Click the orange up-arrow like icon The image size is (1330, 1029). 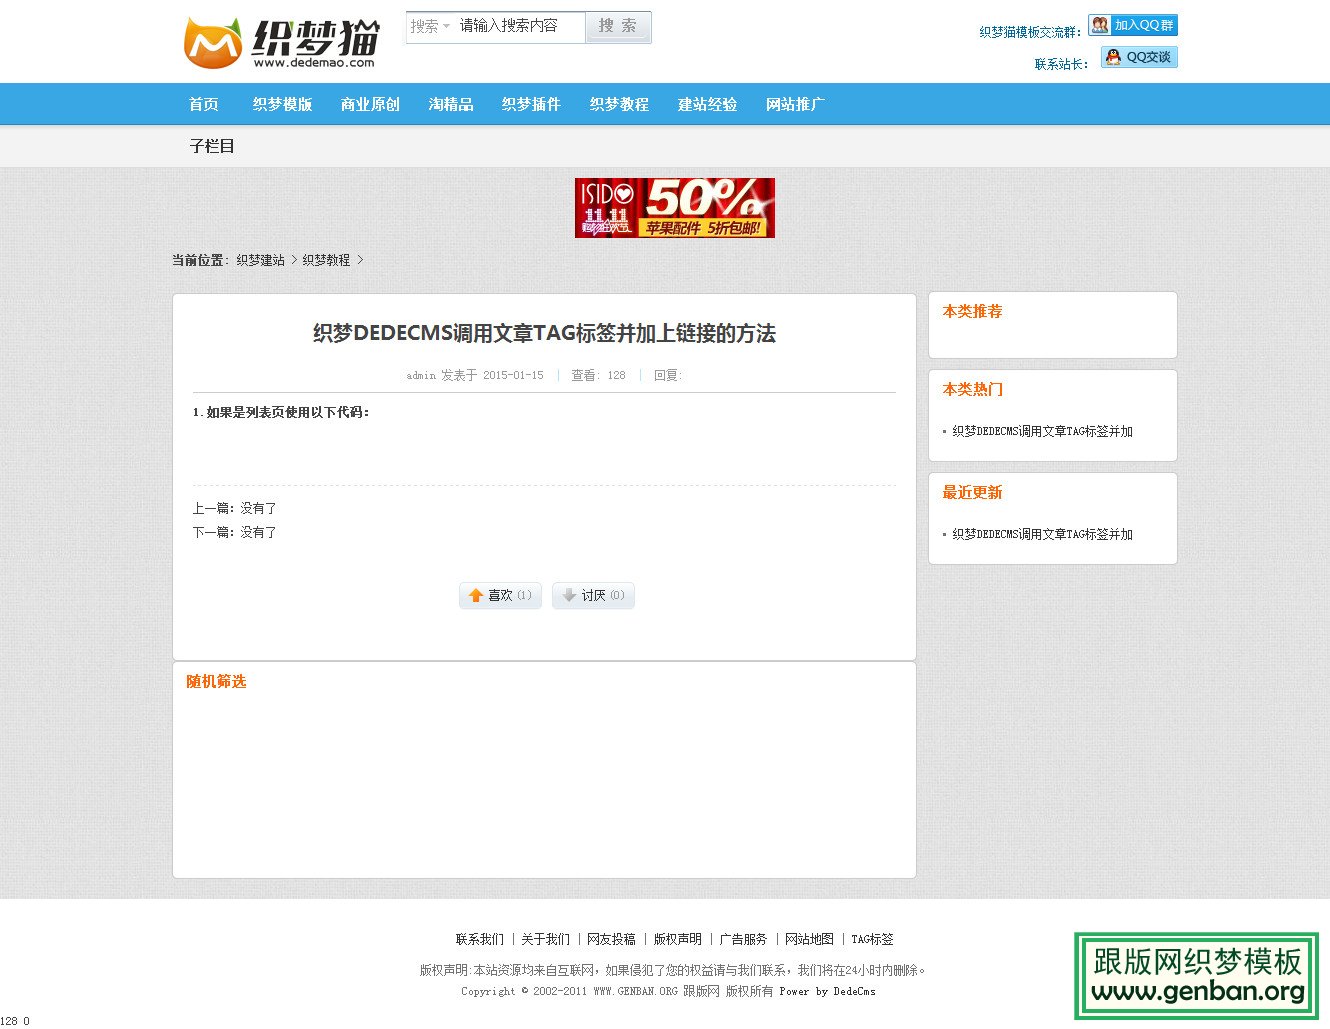click(477, 595)
